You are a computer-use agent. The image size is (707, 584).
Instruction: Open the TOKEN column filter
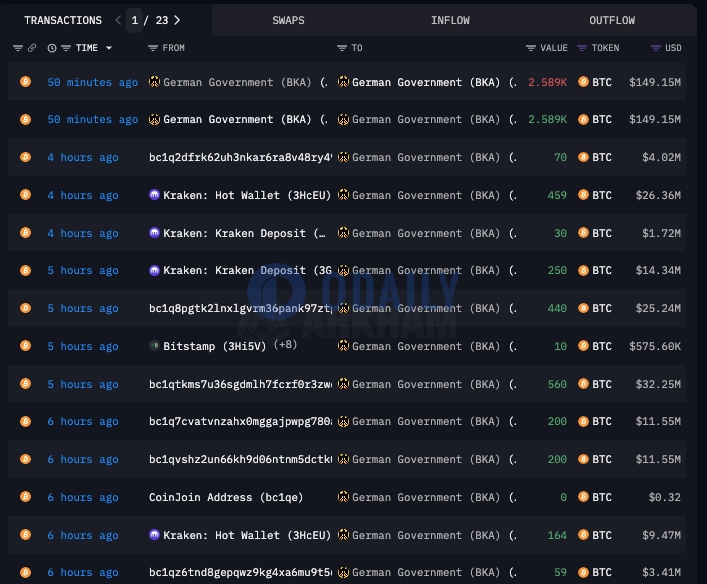582,48
